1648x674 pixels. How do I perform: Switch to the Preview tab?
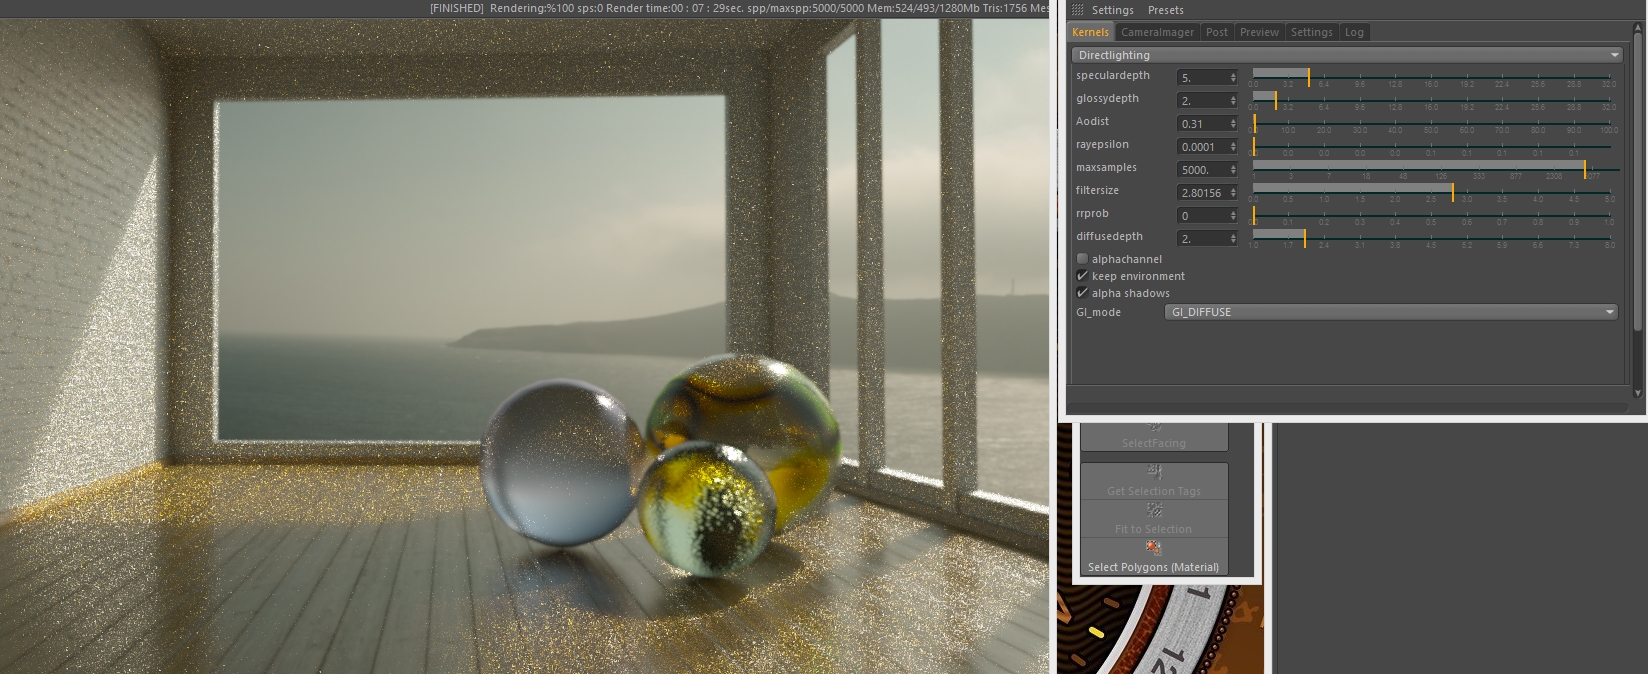[1259, 32]
